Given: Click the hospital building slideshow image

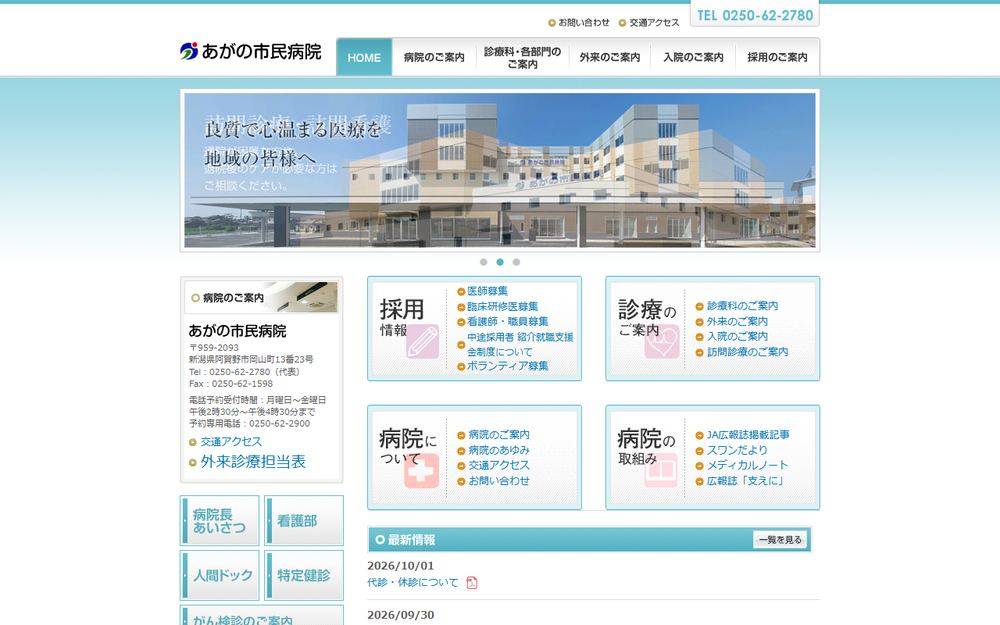Looking at the screenshot, I should click(500, 170).
